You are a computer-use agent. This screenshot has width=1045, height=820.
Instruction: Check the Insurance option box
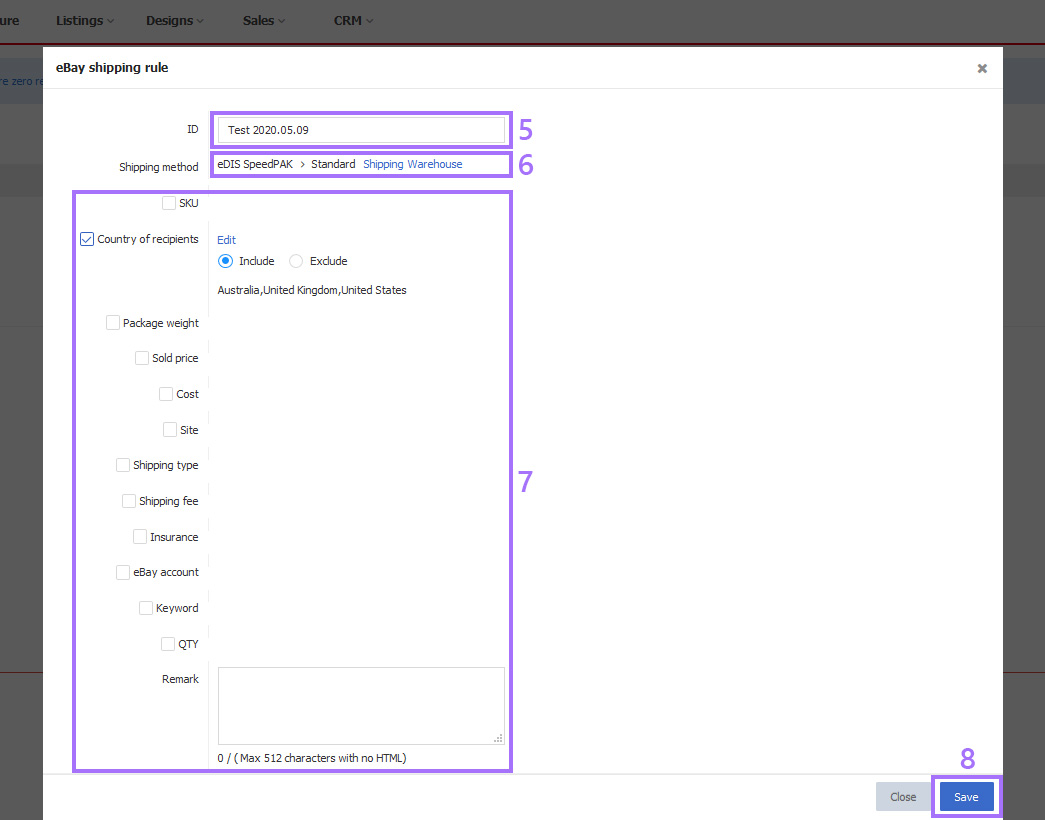tap(140, 537)
